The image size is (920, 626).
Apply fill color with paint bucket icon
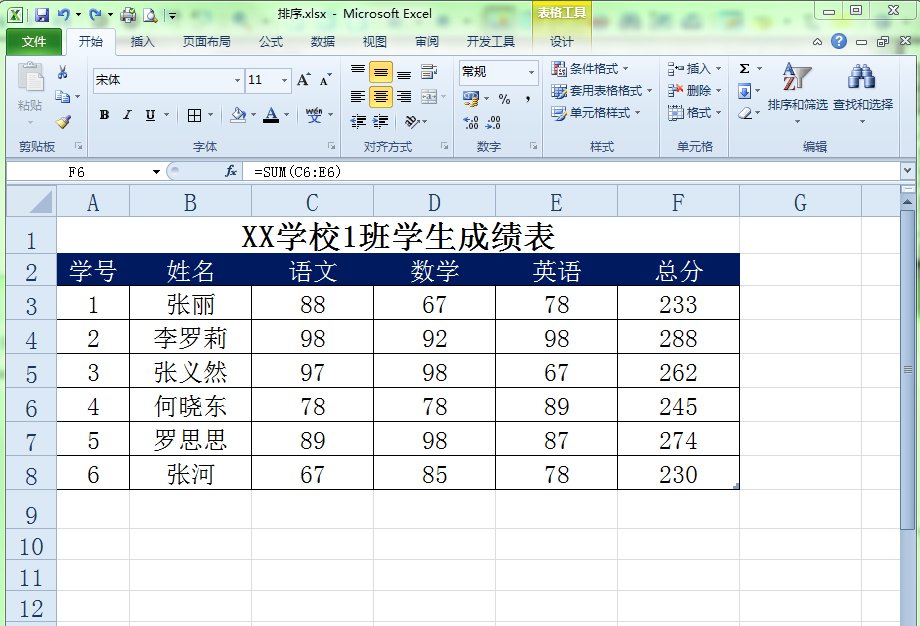[x=238, y=115]
